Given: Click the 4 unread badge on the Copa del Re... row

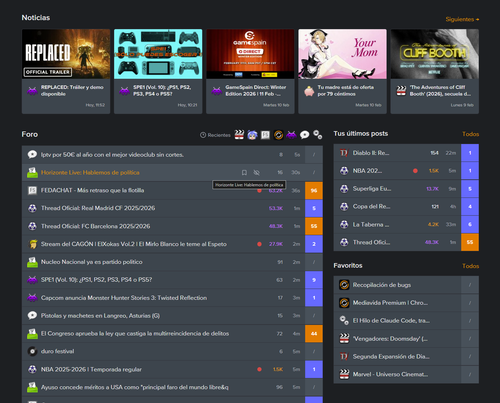Looking at the screenshot, I should click(x=470, y=207).
